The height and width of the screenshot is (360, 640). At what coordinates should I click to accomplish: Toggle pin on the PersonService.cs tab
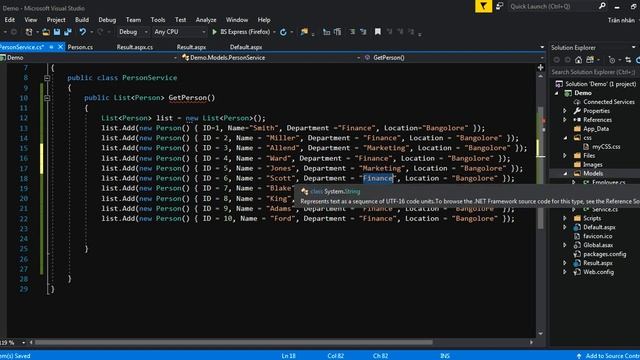[51, 47]
